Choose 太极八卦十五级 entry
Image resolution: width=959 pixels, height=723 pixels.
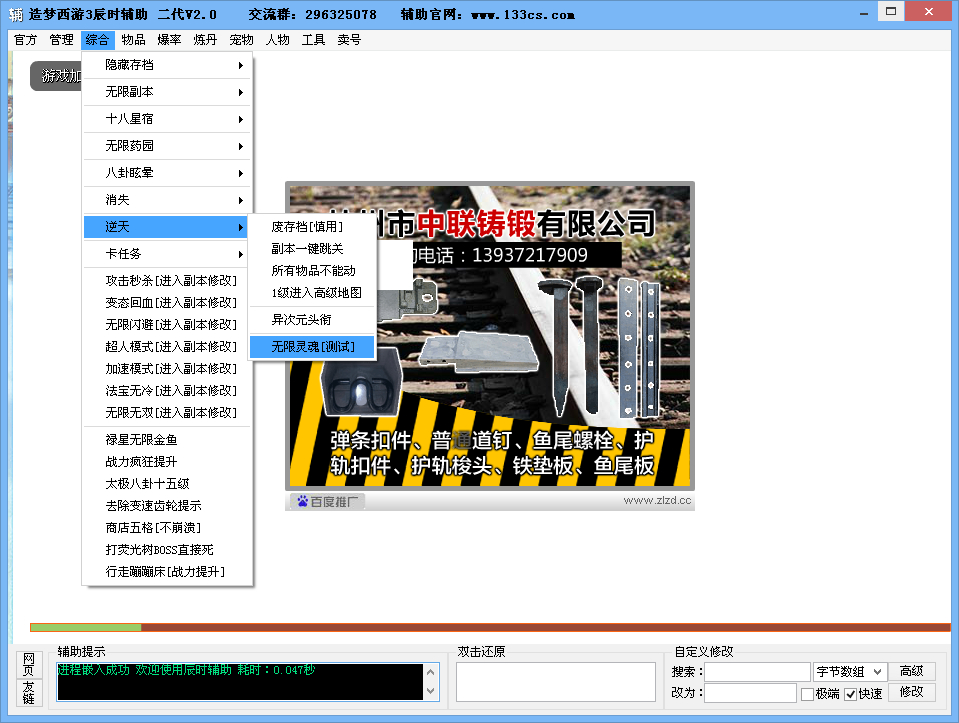(x=167, y=484)
